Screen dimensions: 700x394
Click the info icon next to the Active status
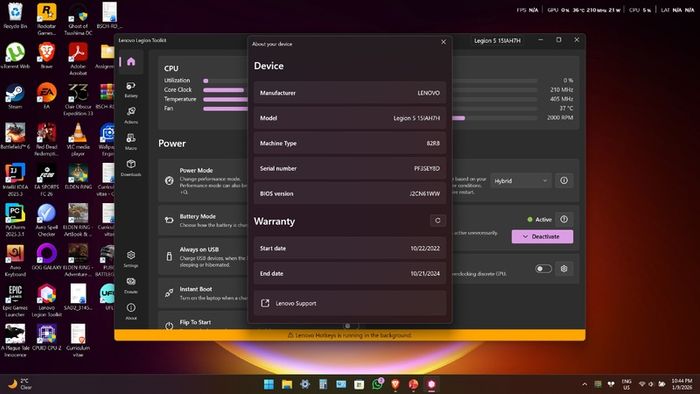pyautogui.click(x=564, y=219)
